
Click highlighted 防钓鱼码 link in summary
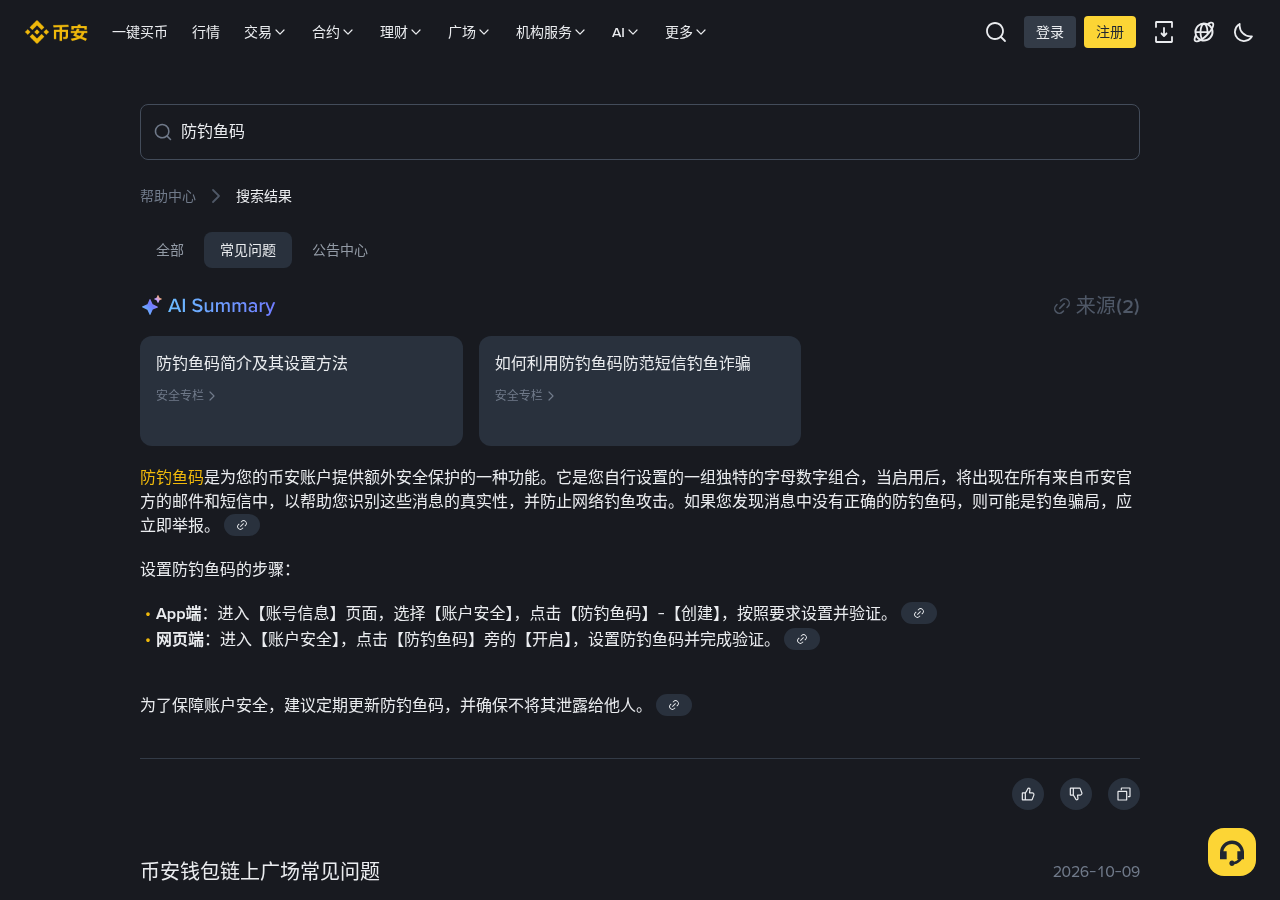[x=172, y=477]
